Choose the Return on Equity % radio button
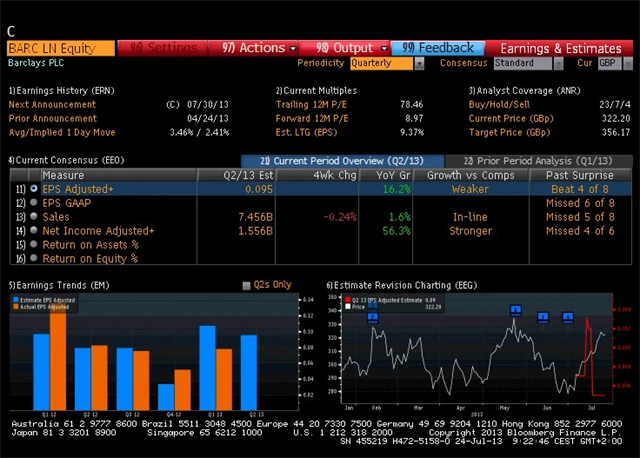This screenshot has height=458, width=640. point(34,258)
